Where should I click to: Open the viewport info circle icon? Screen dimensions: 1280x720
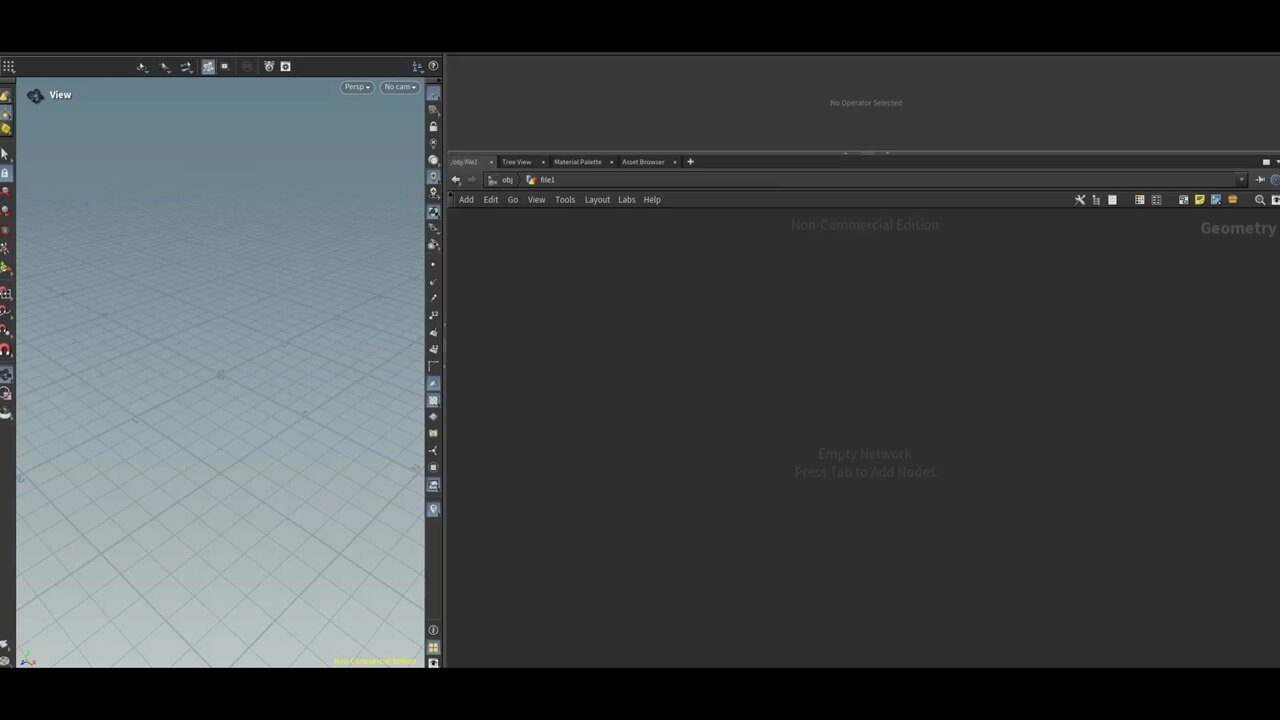click(433, 630)
